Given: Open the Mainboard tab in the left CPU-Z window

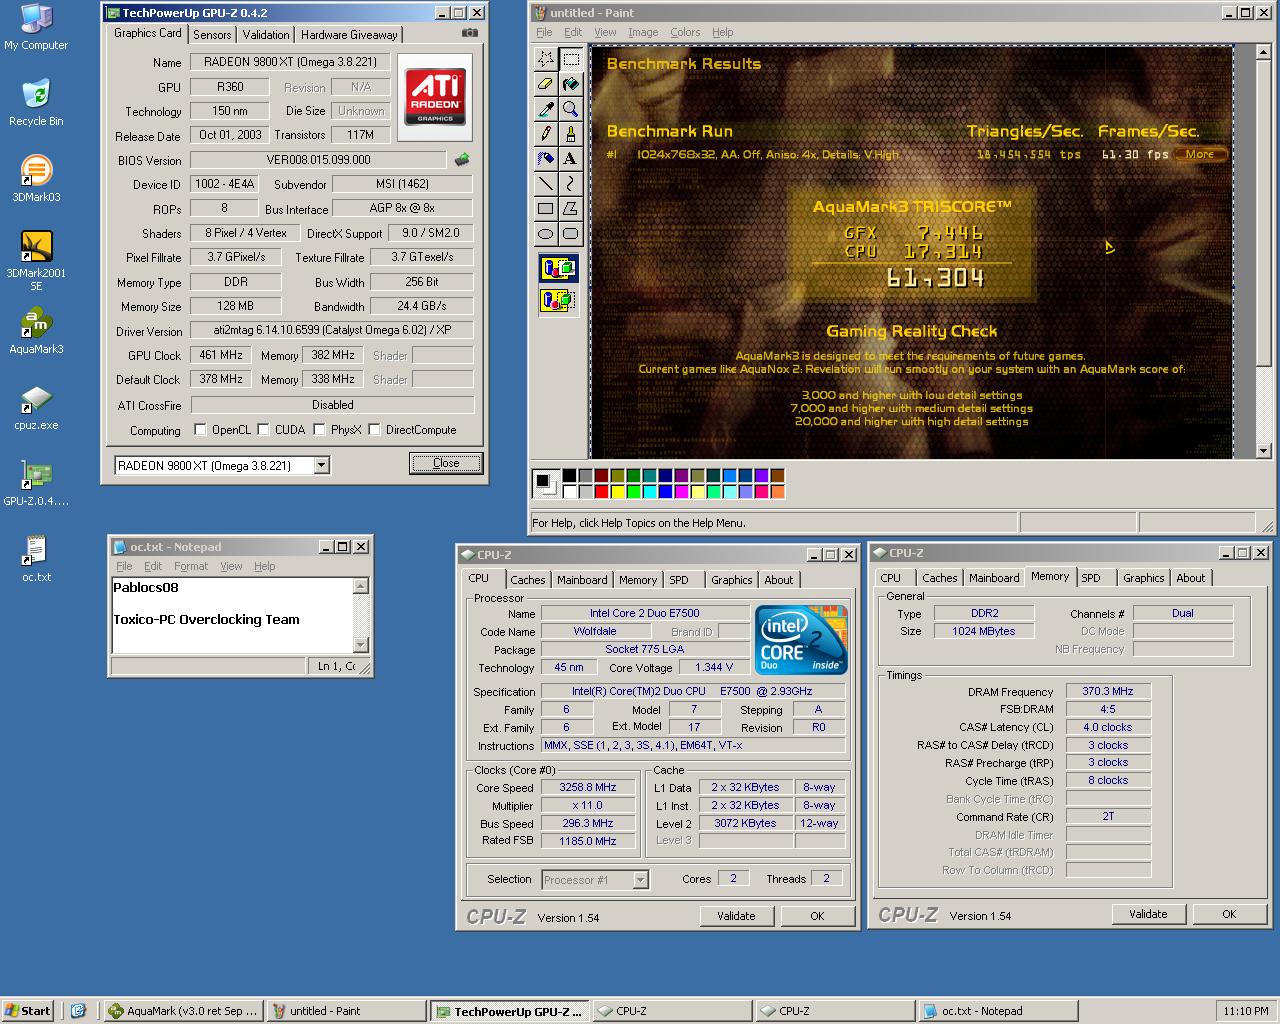Looking at the screenshot, I should (x=582, y=580).
